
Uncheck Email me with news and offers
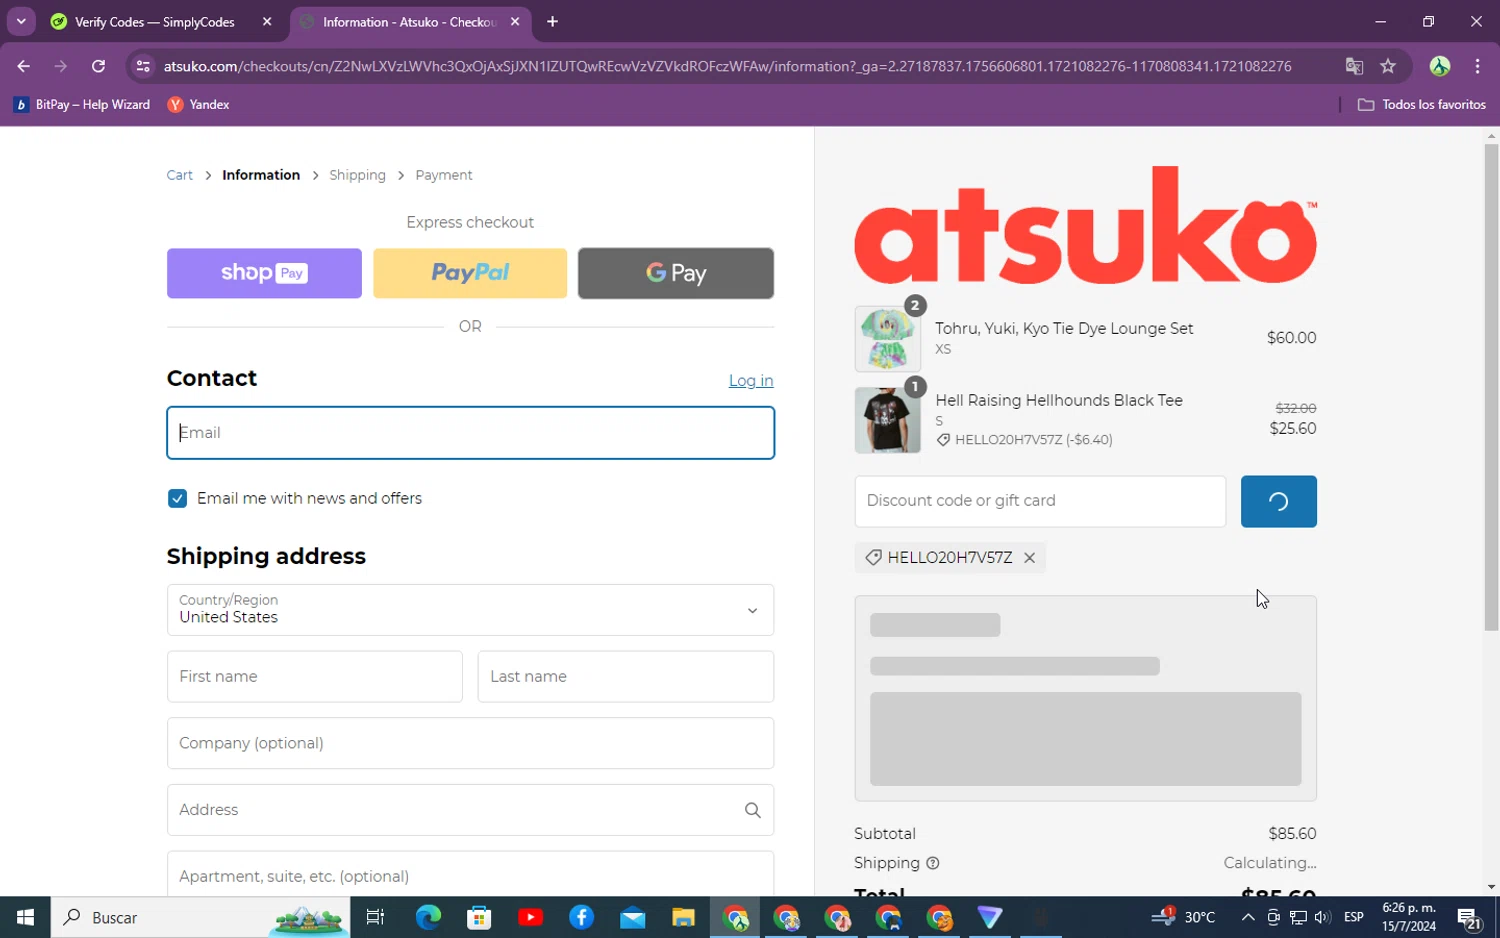tap(177, 498)
